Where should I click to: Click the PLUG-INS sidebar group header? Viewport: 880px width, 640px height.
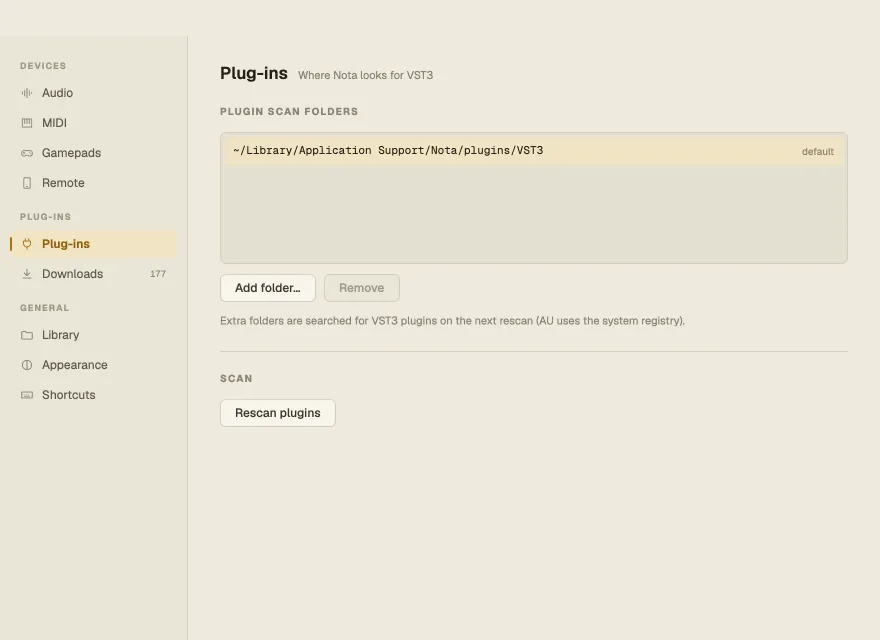tap(45, 217)
